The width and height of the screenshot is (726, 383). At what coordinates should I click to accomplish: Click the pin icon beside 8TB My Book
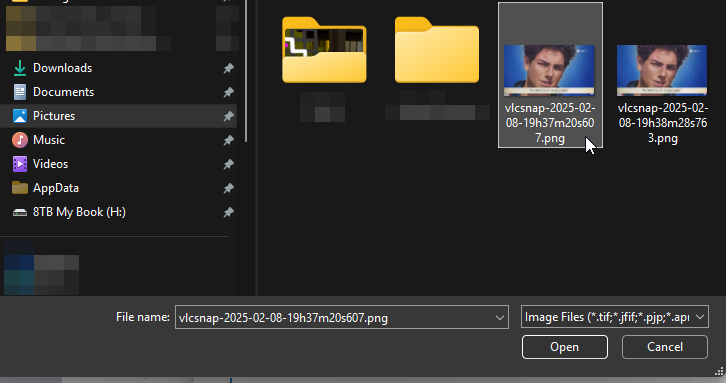pyautogui.click(x=228, y=213)
